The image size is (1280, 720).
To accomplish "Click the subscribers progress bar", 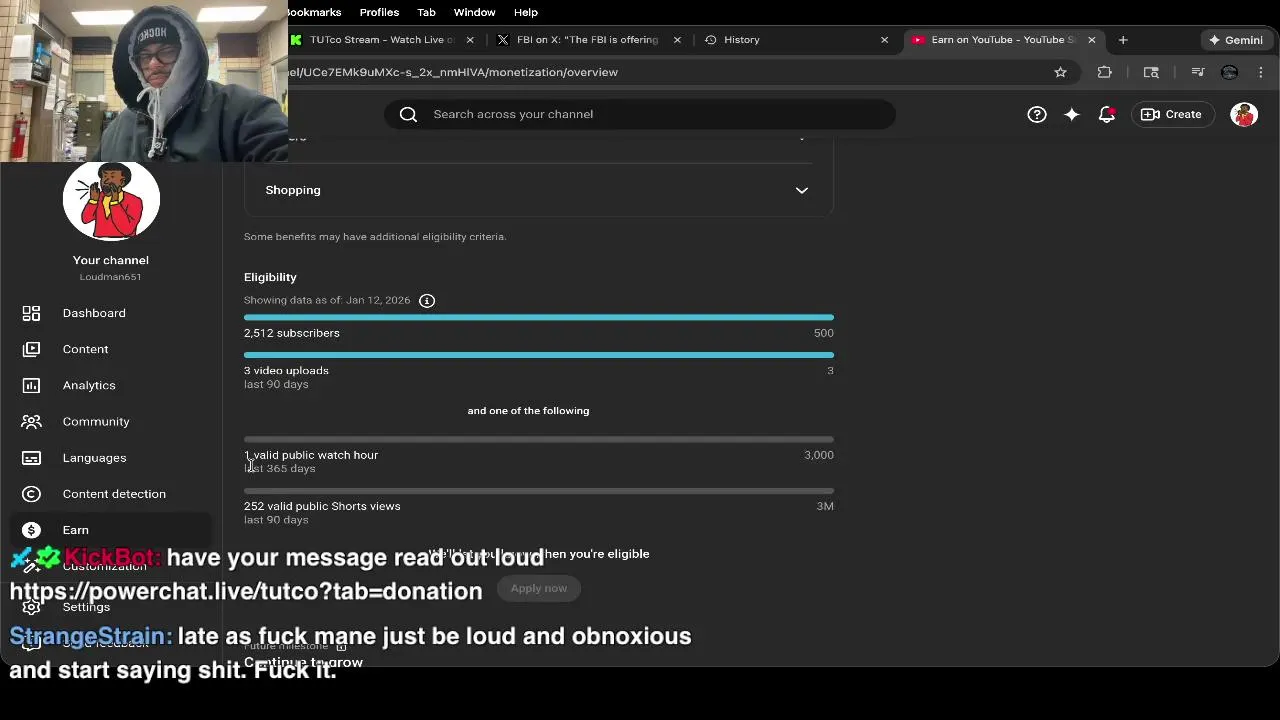I will 539,317.
